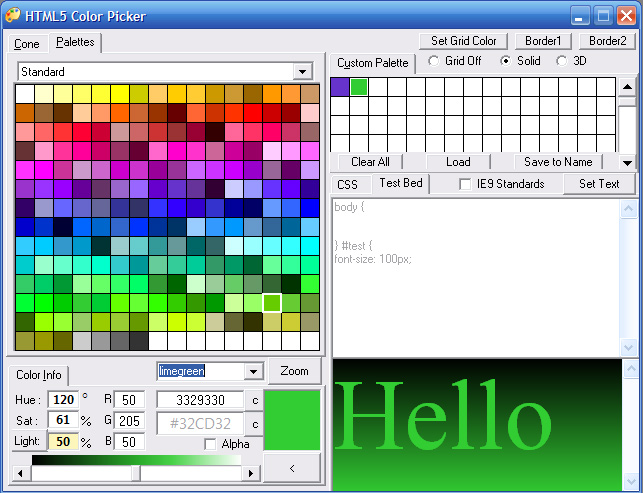Select the white swatch in the top row
The width and height of the screenshot is (643, 493).
point(25,94)
